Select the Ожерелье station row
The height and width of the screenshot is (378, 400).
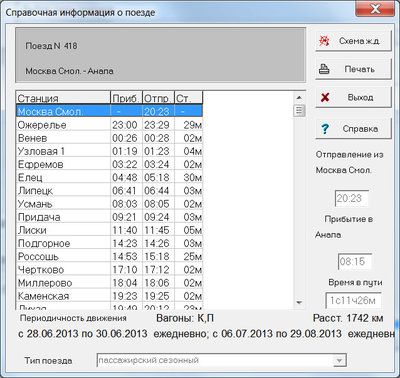109,125
